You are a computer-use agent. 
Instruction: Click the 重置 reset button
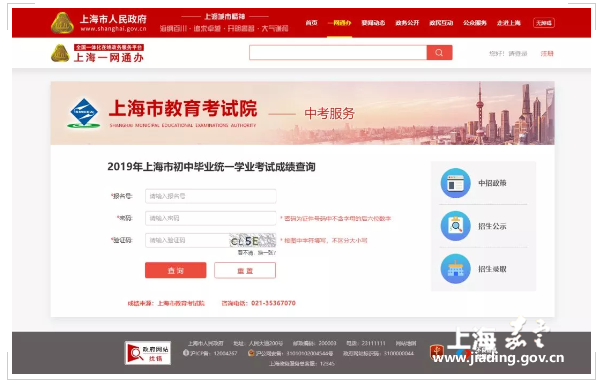pos(245,270)
